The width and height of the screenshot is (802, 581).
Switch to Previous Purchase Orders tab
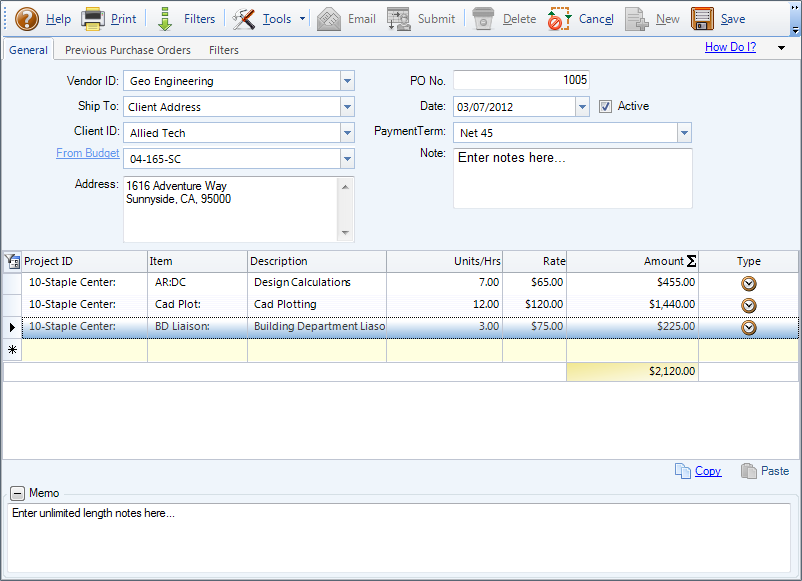[x=127, y=50]
